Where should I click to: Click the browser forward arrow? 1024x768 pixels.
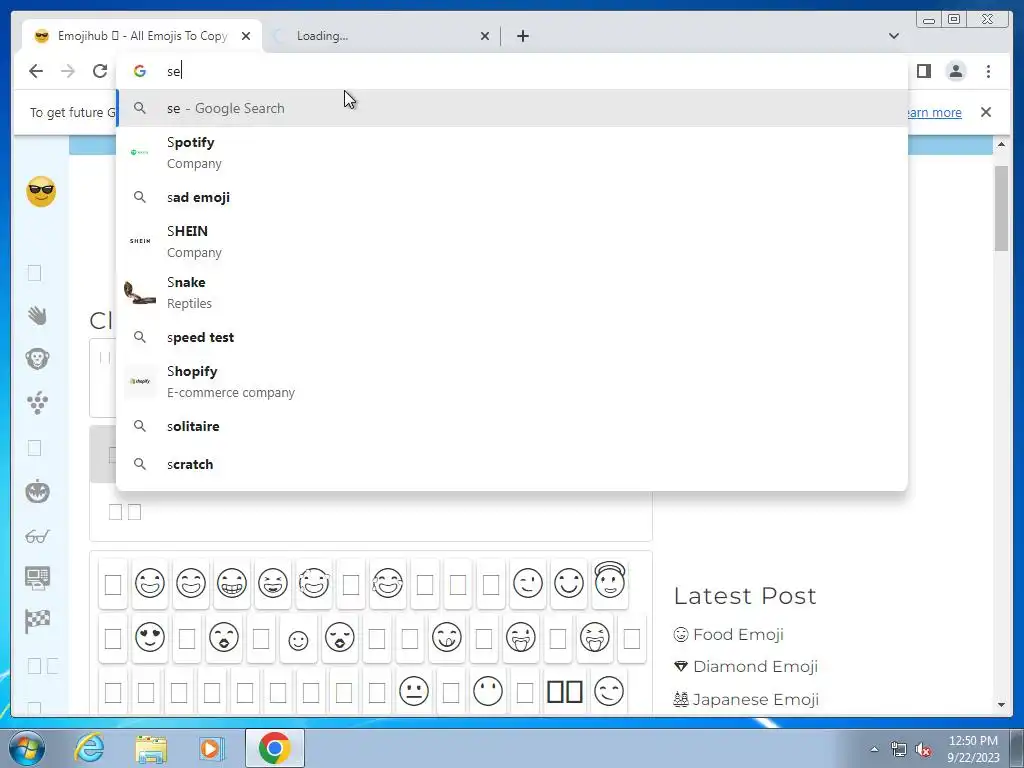point(68,71)
